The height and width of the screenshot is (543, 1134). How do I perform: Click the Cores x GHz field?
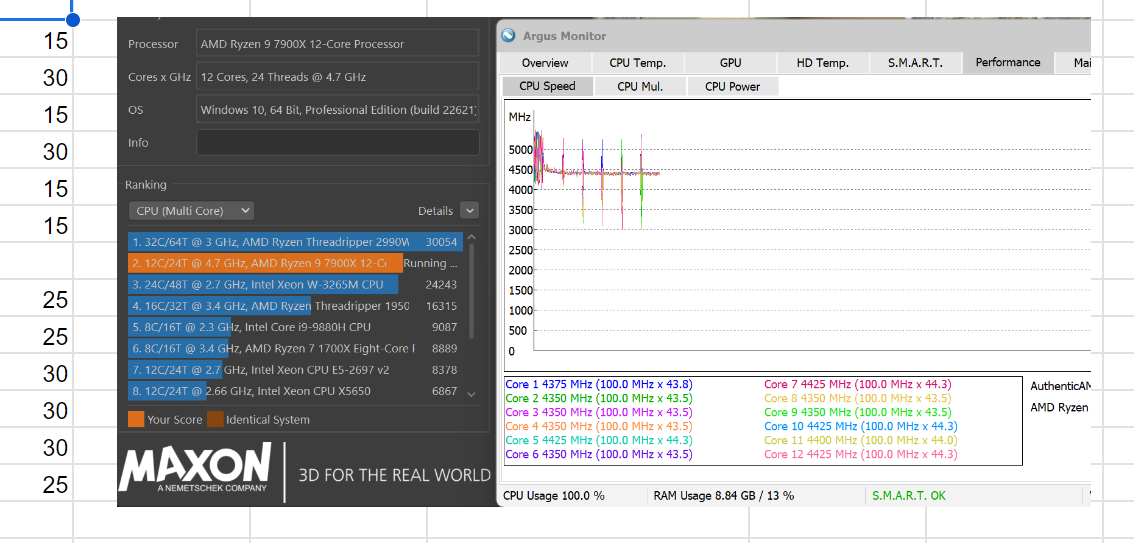point(338,77)
